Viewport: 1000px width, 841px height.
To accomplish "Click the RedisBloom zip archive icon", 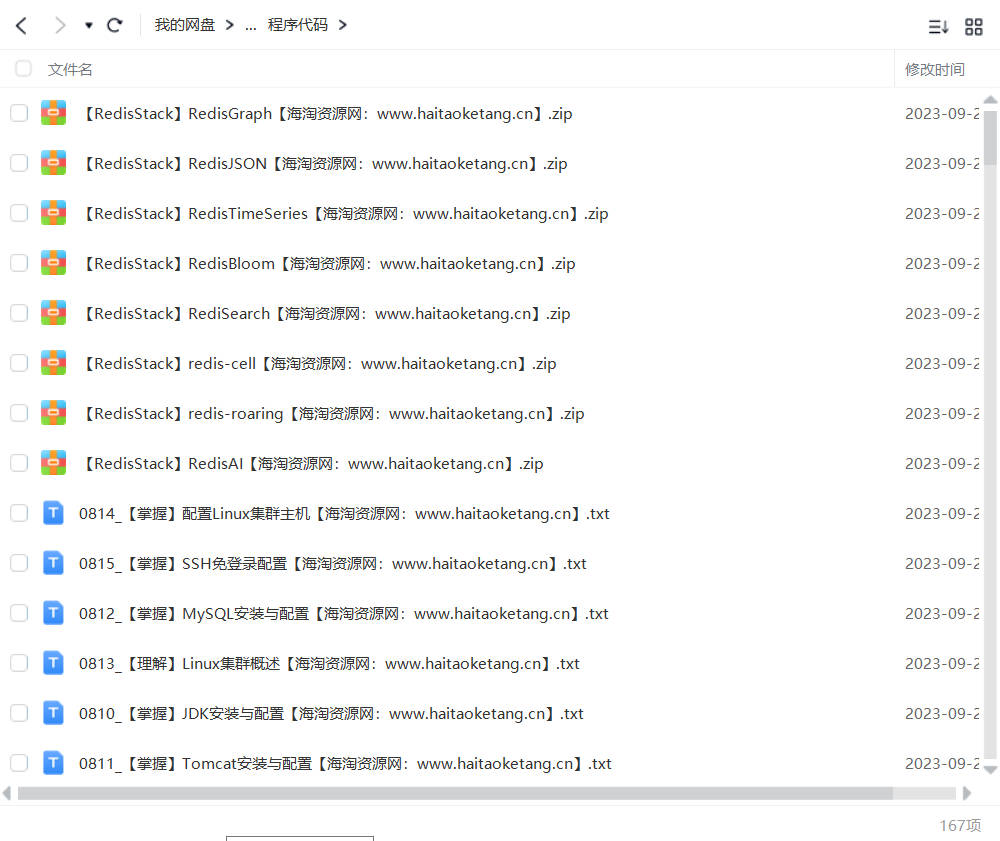I will point(54,263).
